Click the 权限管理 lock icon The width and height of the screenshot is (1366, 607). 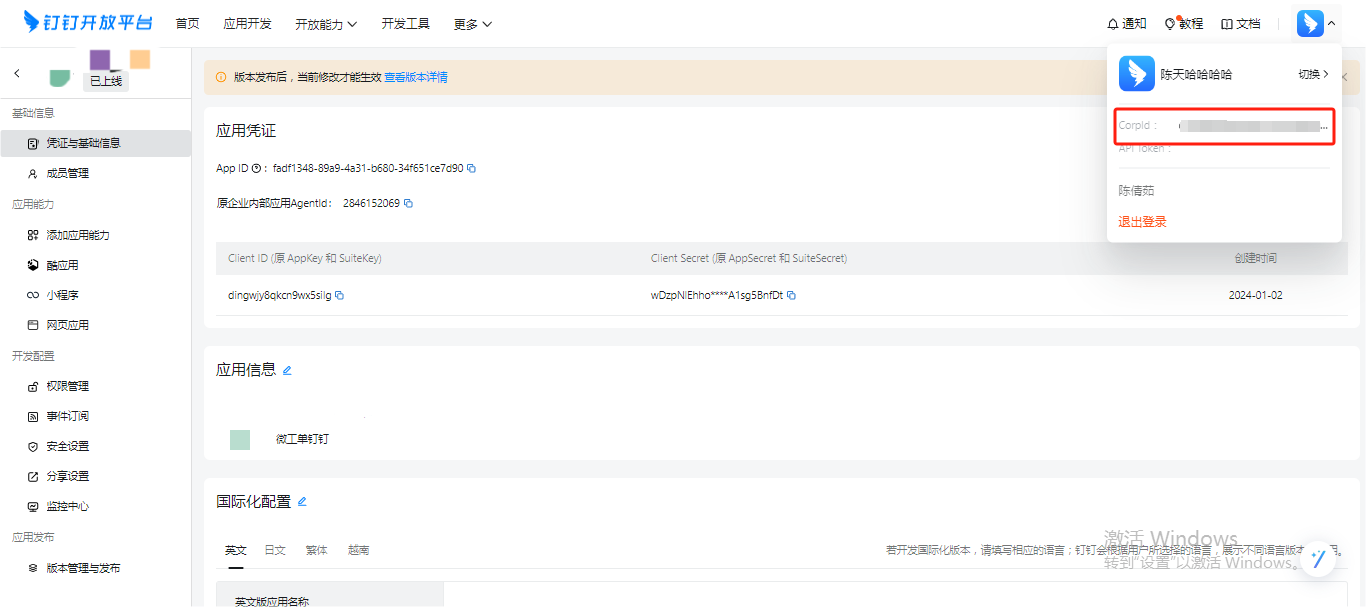(x=33, y=386)
